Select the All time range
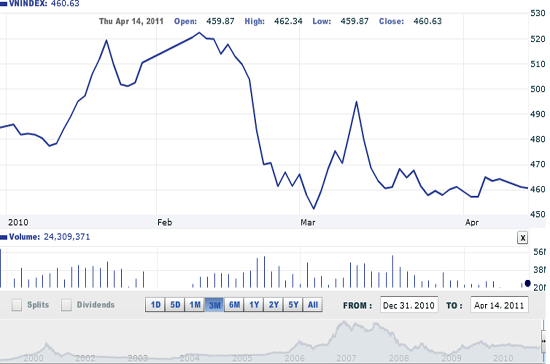Viewport: 550px width, 364px height. (x=313, y=305)
